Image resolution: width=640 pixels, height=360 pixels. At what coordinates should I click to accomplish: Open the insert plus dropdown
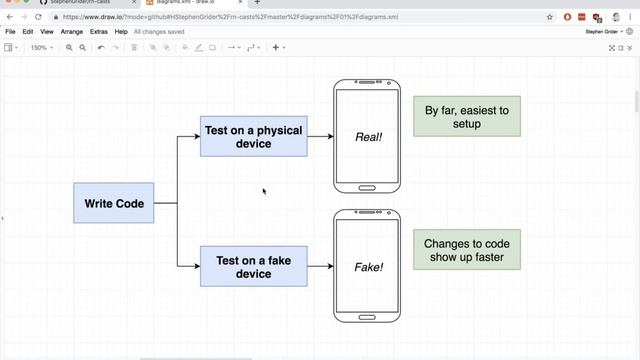click(x=278, y=48)
